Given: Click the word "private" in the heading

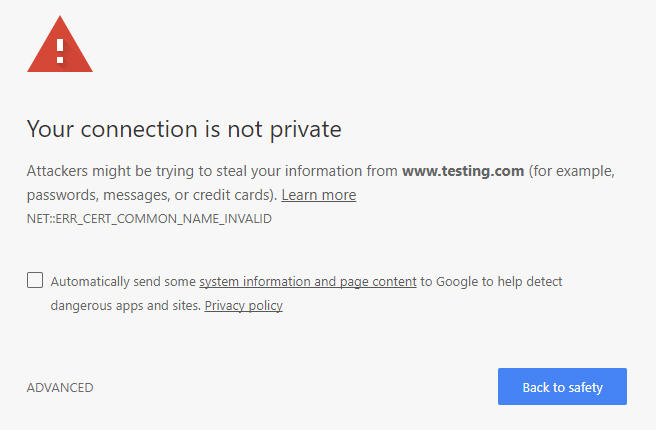Looking at the screenshot, I should [305, 131].
